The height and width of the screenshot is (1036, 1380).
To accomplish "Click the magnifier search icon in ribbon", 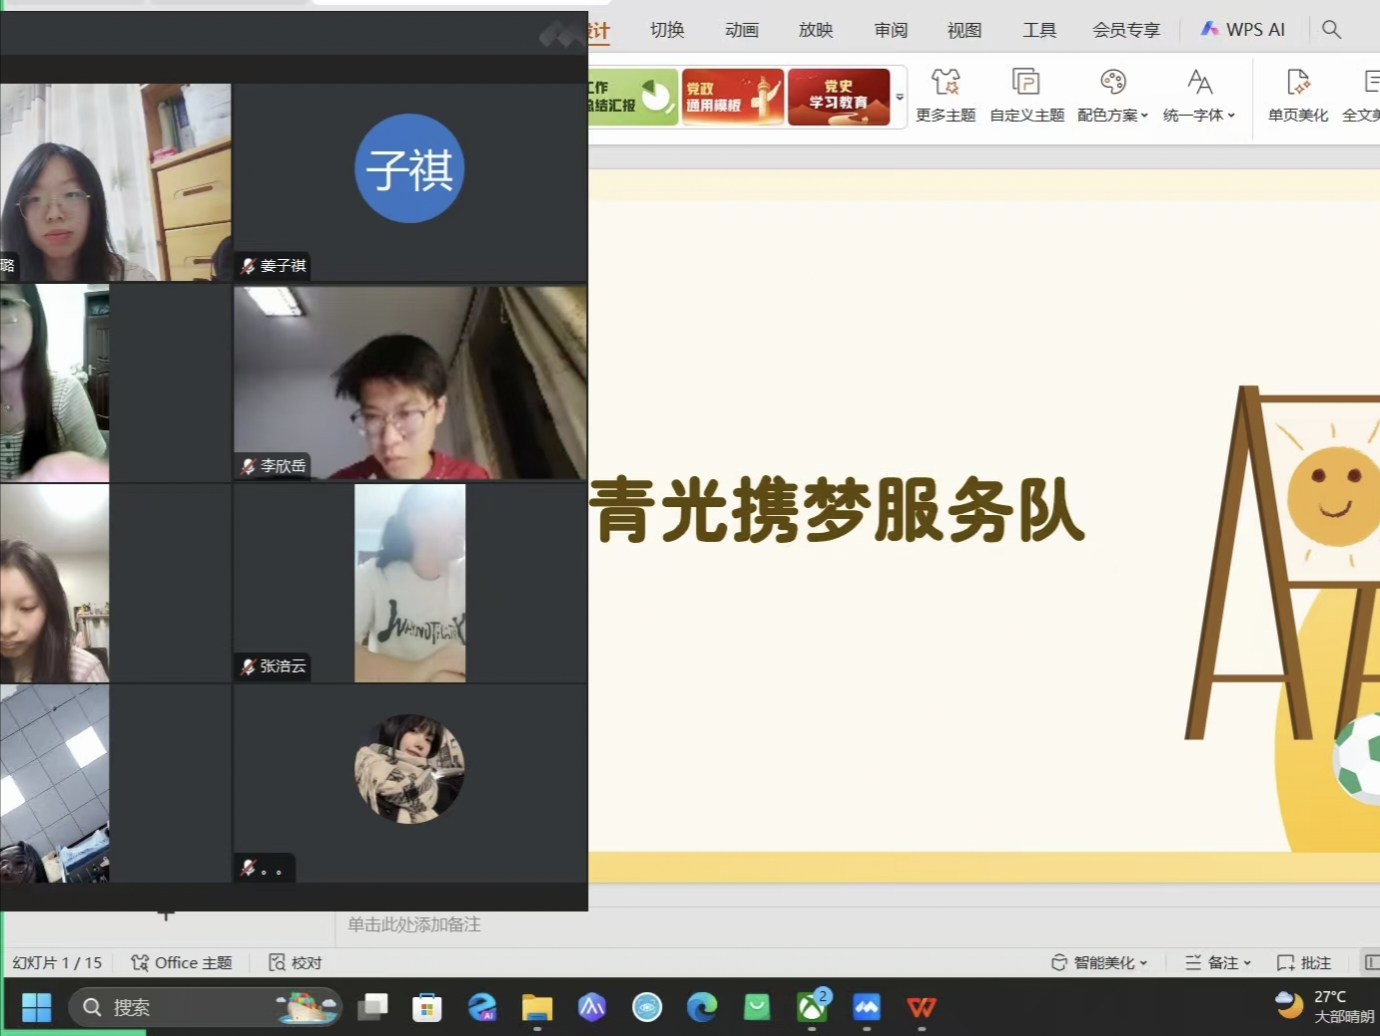I will tap(1331, 30).
